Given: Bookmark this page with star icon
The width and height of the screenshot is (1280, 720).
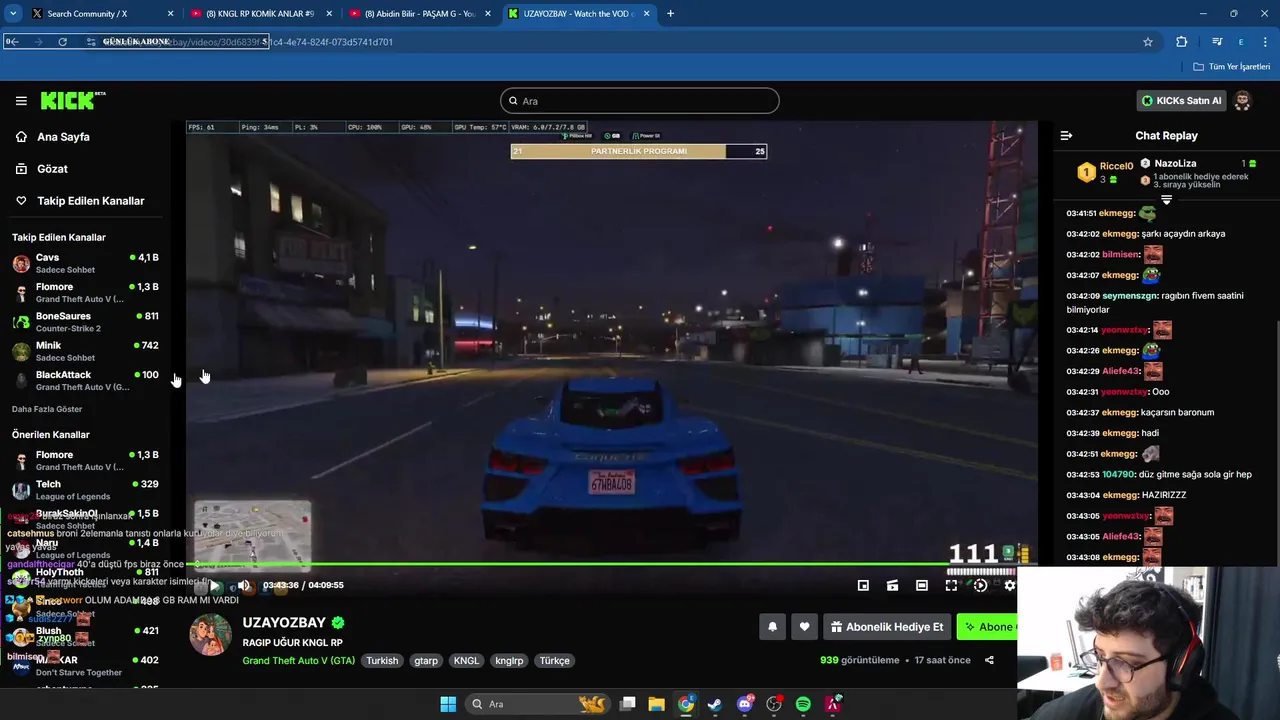Looking at the screenshot, I should point(1148,42).
